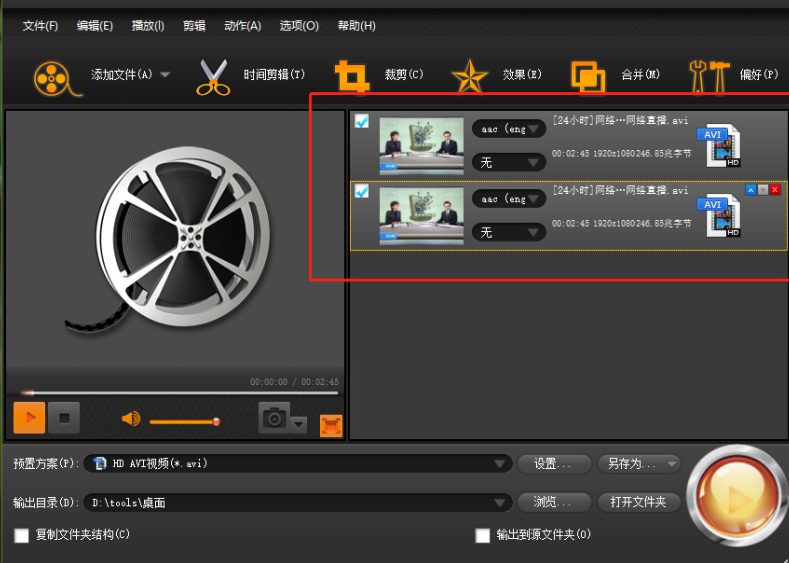The height and width of the screenshot is (563, 789).
Task: Uncheck the first video file checkbox
Action: (x=362, y=121)
